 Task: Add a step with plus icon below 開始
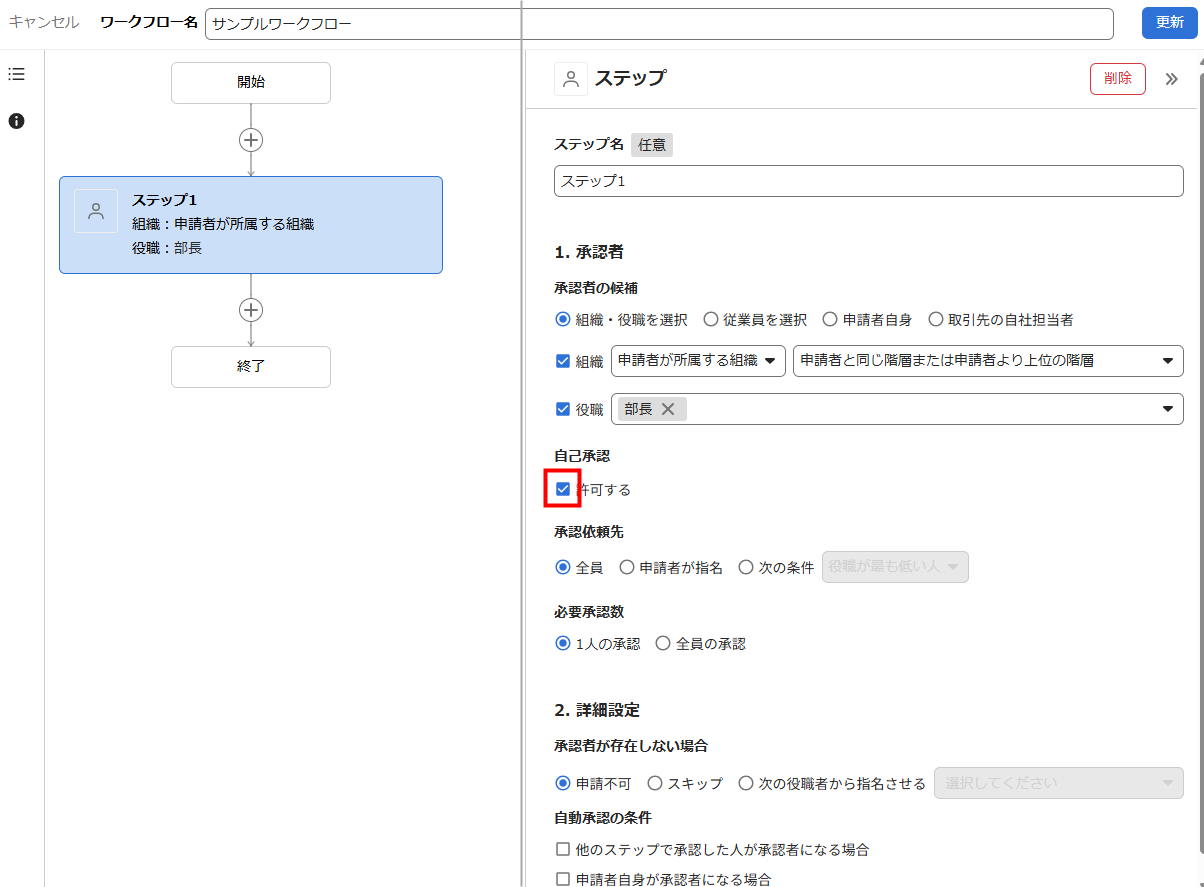tap(251, 140)
